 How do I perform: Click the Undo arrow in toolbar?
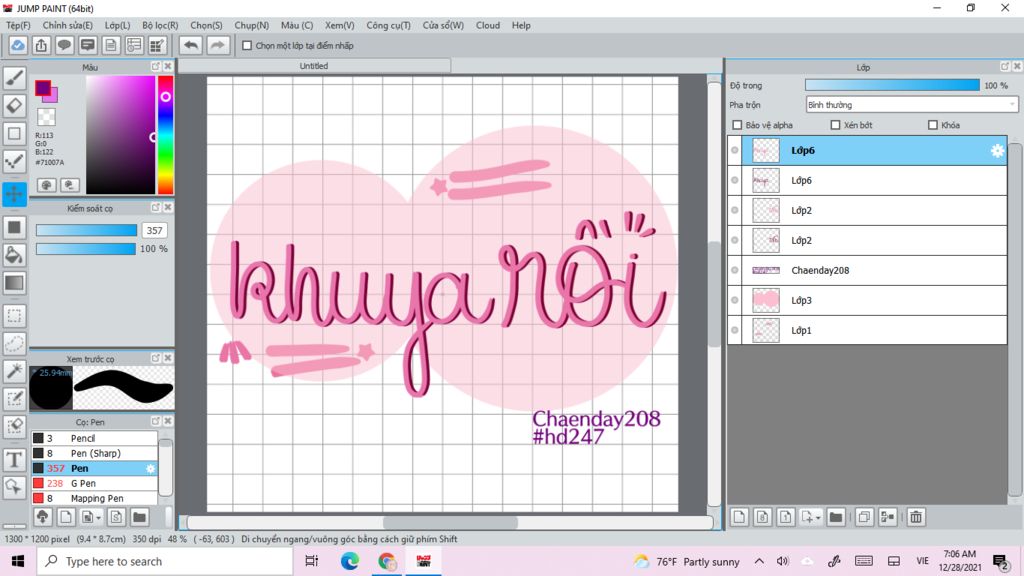click(191, 46)
